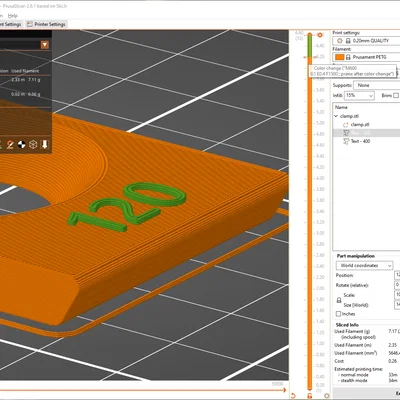Open the Infill 15% dropdown
This screenshot has width=400, height=400.
click(359, 96)
